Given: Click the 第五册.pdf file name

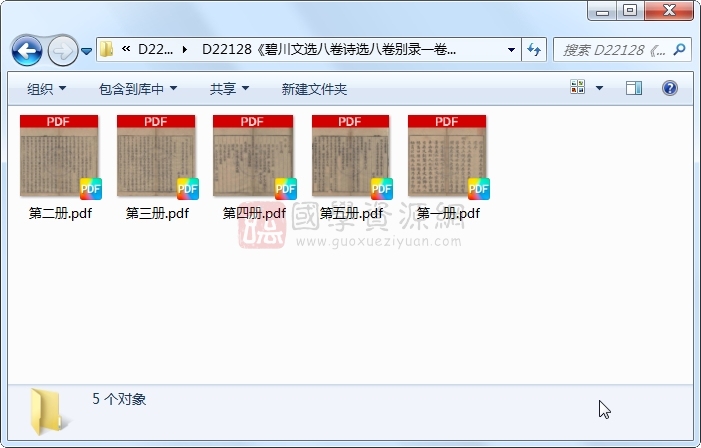Looking at the screenshot, I should [x=351, y=213].
